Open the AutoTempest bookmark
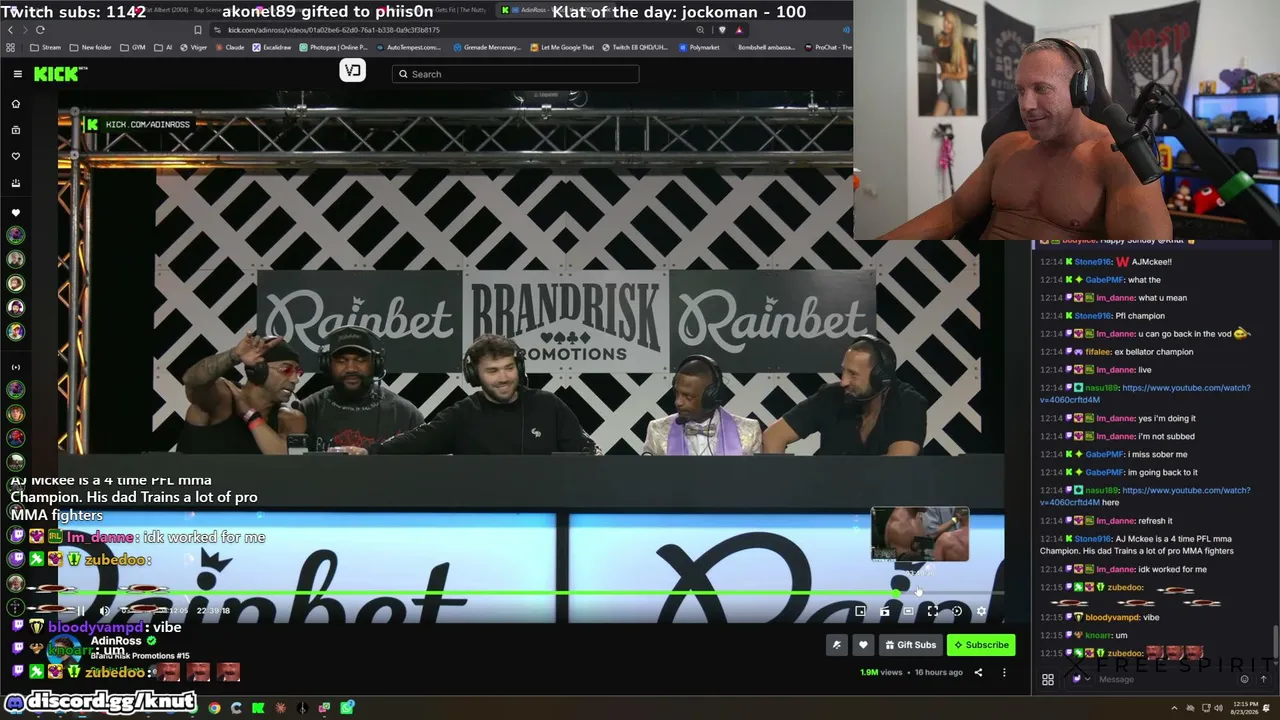Viewport: 1280px width, 720px height. point(409,47)
